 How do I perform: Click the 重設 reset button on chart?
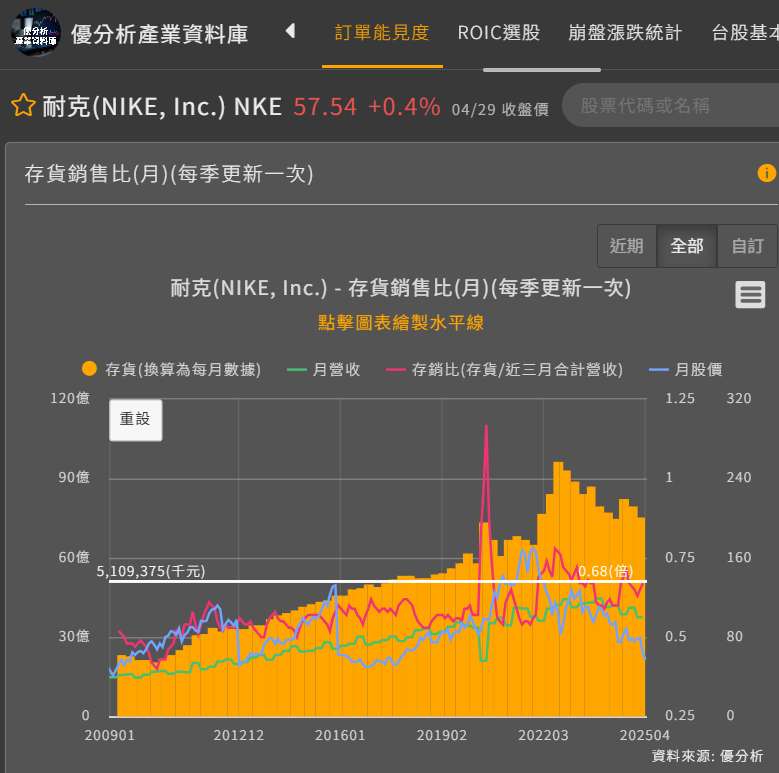(136, 420)
